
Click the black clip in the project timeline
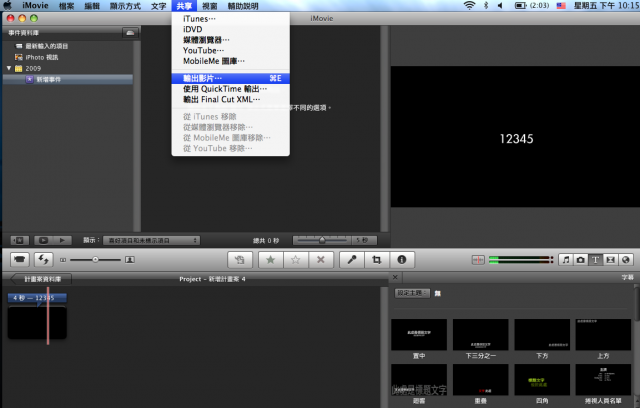37,323
